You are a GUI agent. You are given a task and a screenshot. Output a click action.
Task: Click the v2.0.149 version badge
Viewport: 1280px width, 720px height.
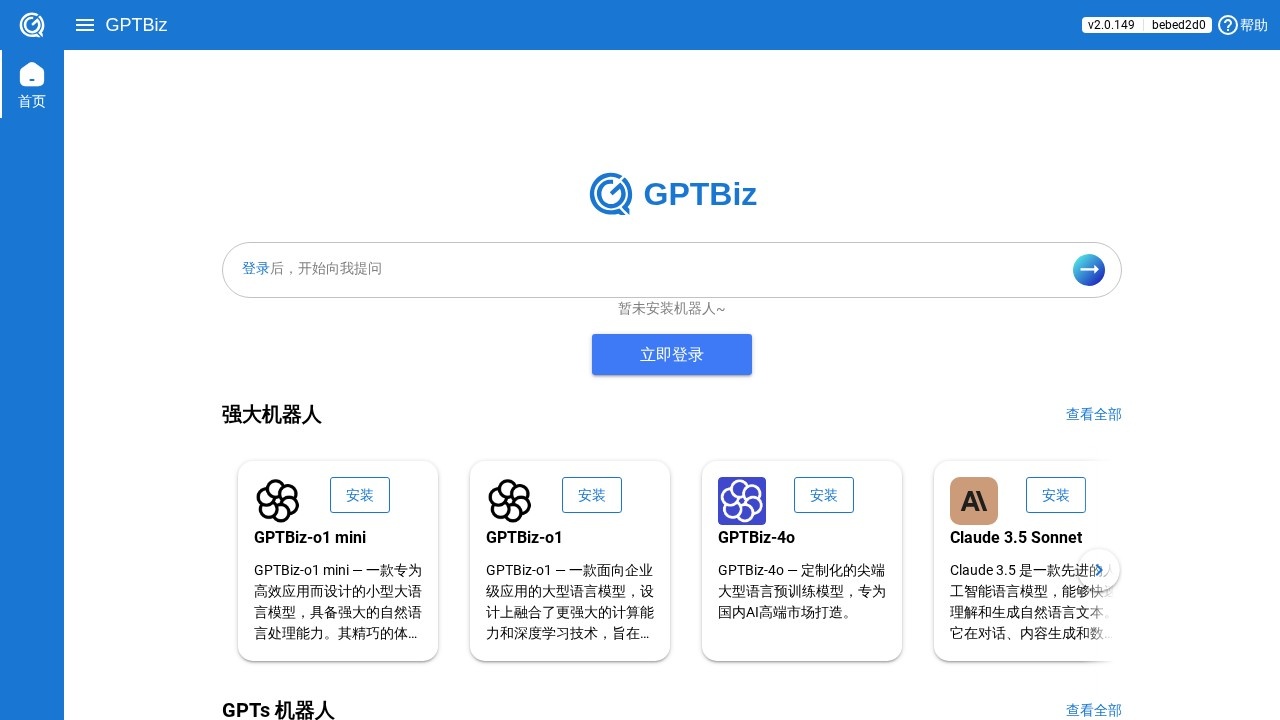1111,25
